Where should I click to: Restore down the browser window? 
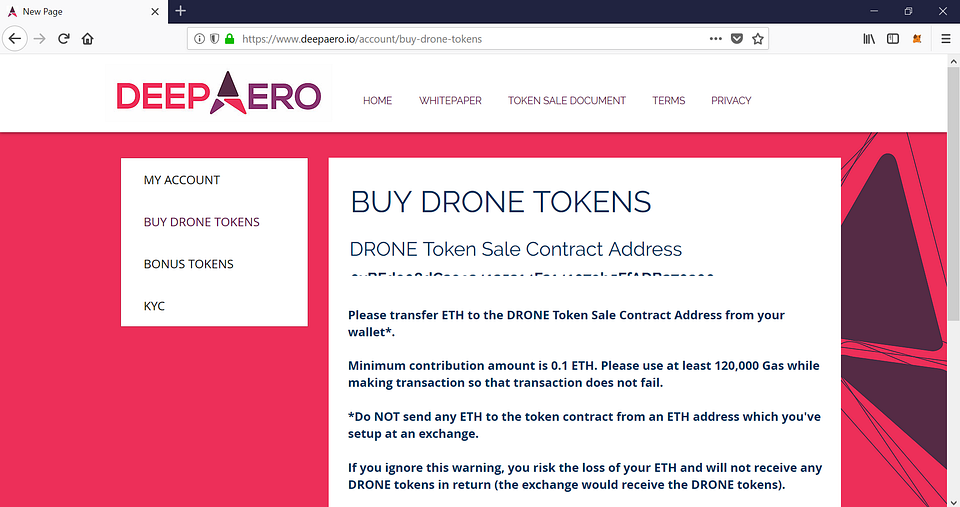click(x=908, y=11)
